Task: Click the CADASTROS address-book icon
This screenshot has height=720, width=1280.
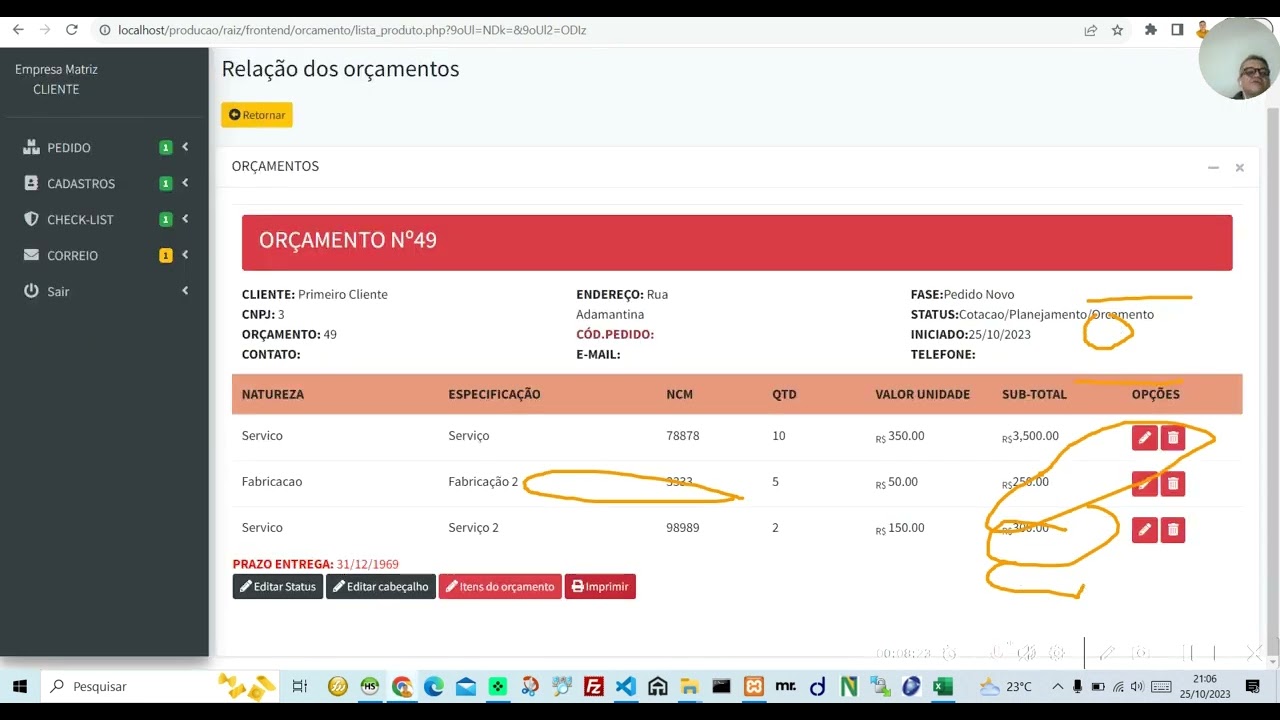Action: coord(31,183)
